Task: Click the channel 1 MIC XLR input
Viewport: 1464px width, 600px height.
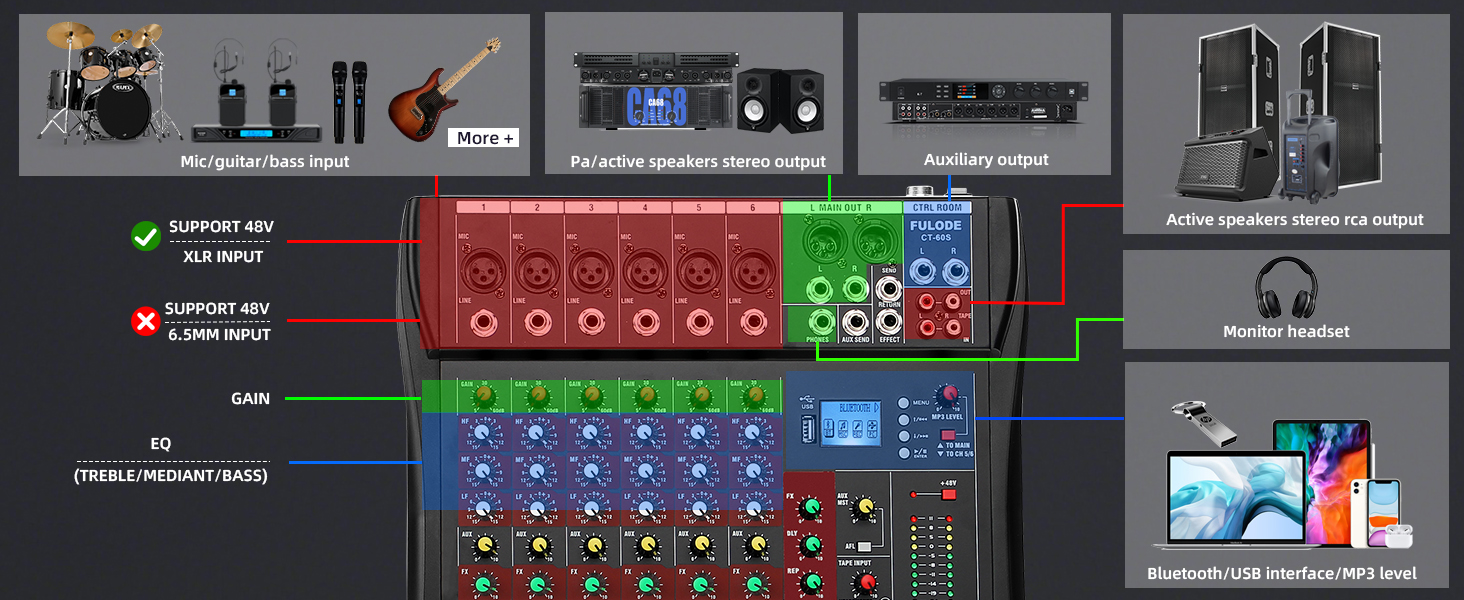Action: 484,270
